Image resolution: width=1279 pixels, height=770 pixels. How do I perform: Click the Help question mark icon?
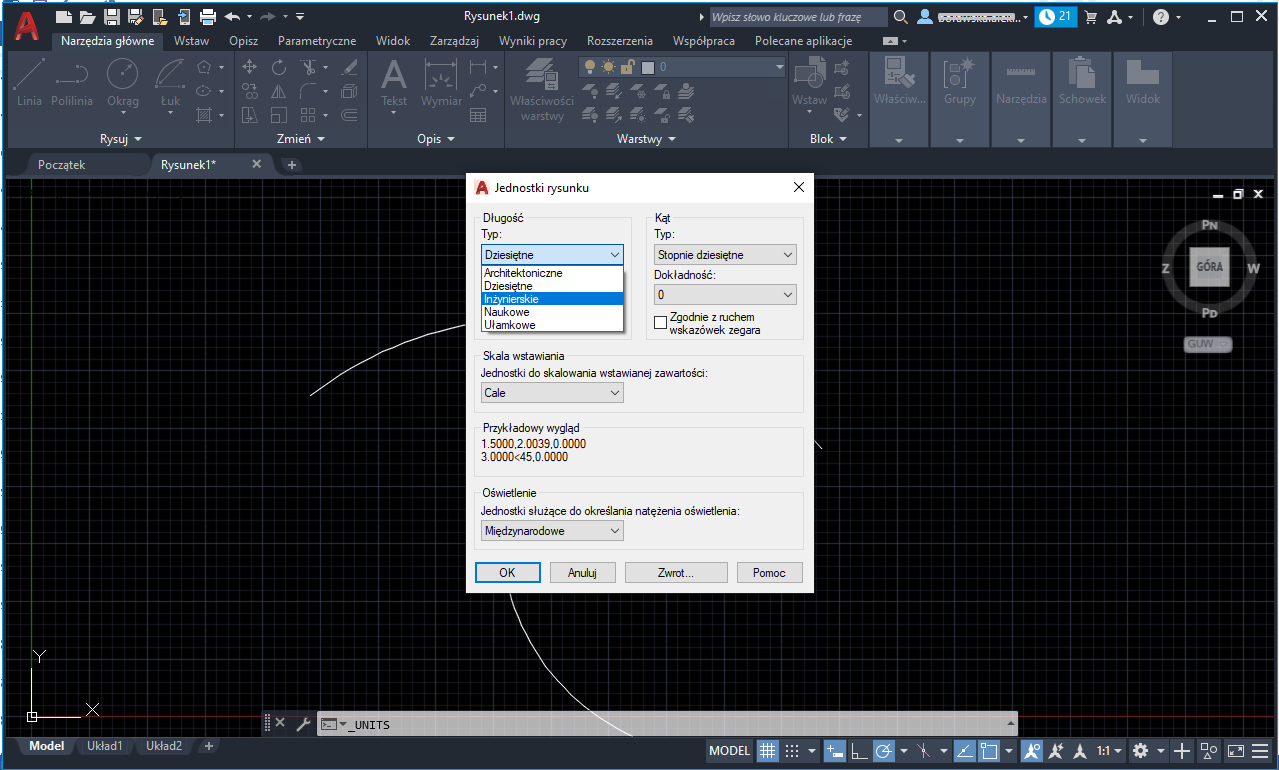(1161, 17)
